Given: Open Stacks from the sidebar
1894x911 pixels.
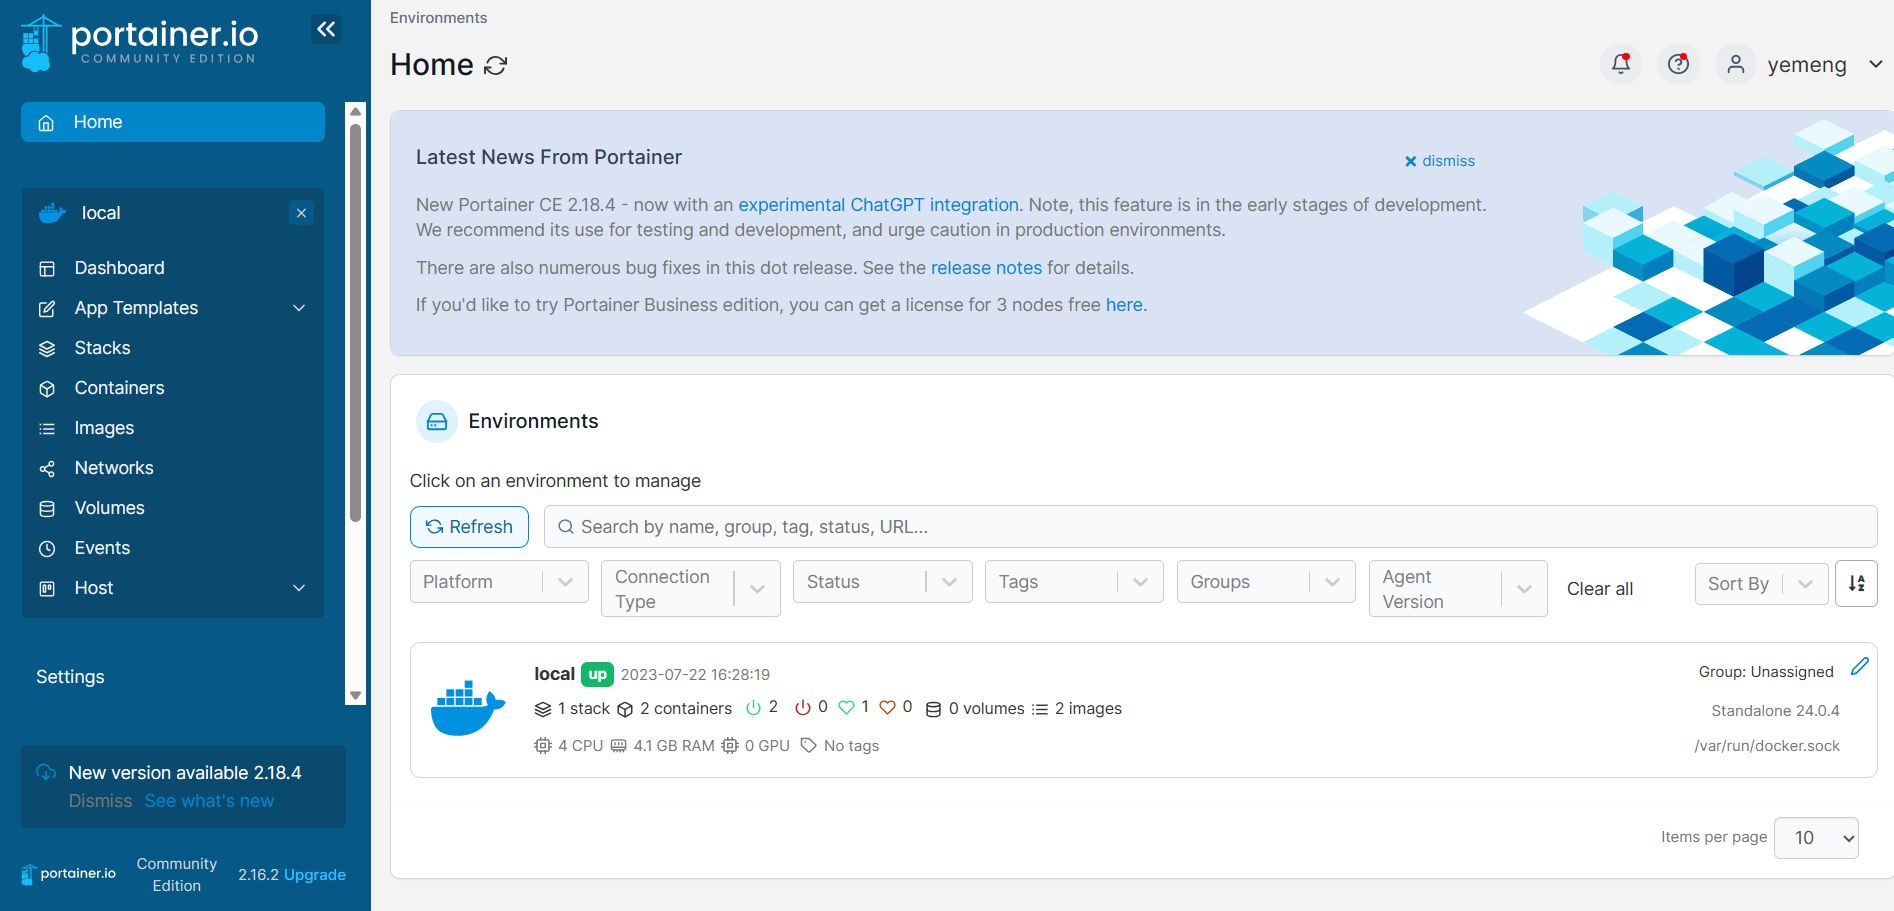Looking at the screenshot, I should 102,348.
